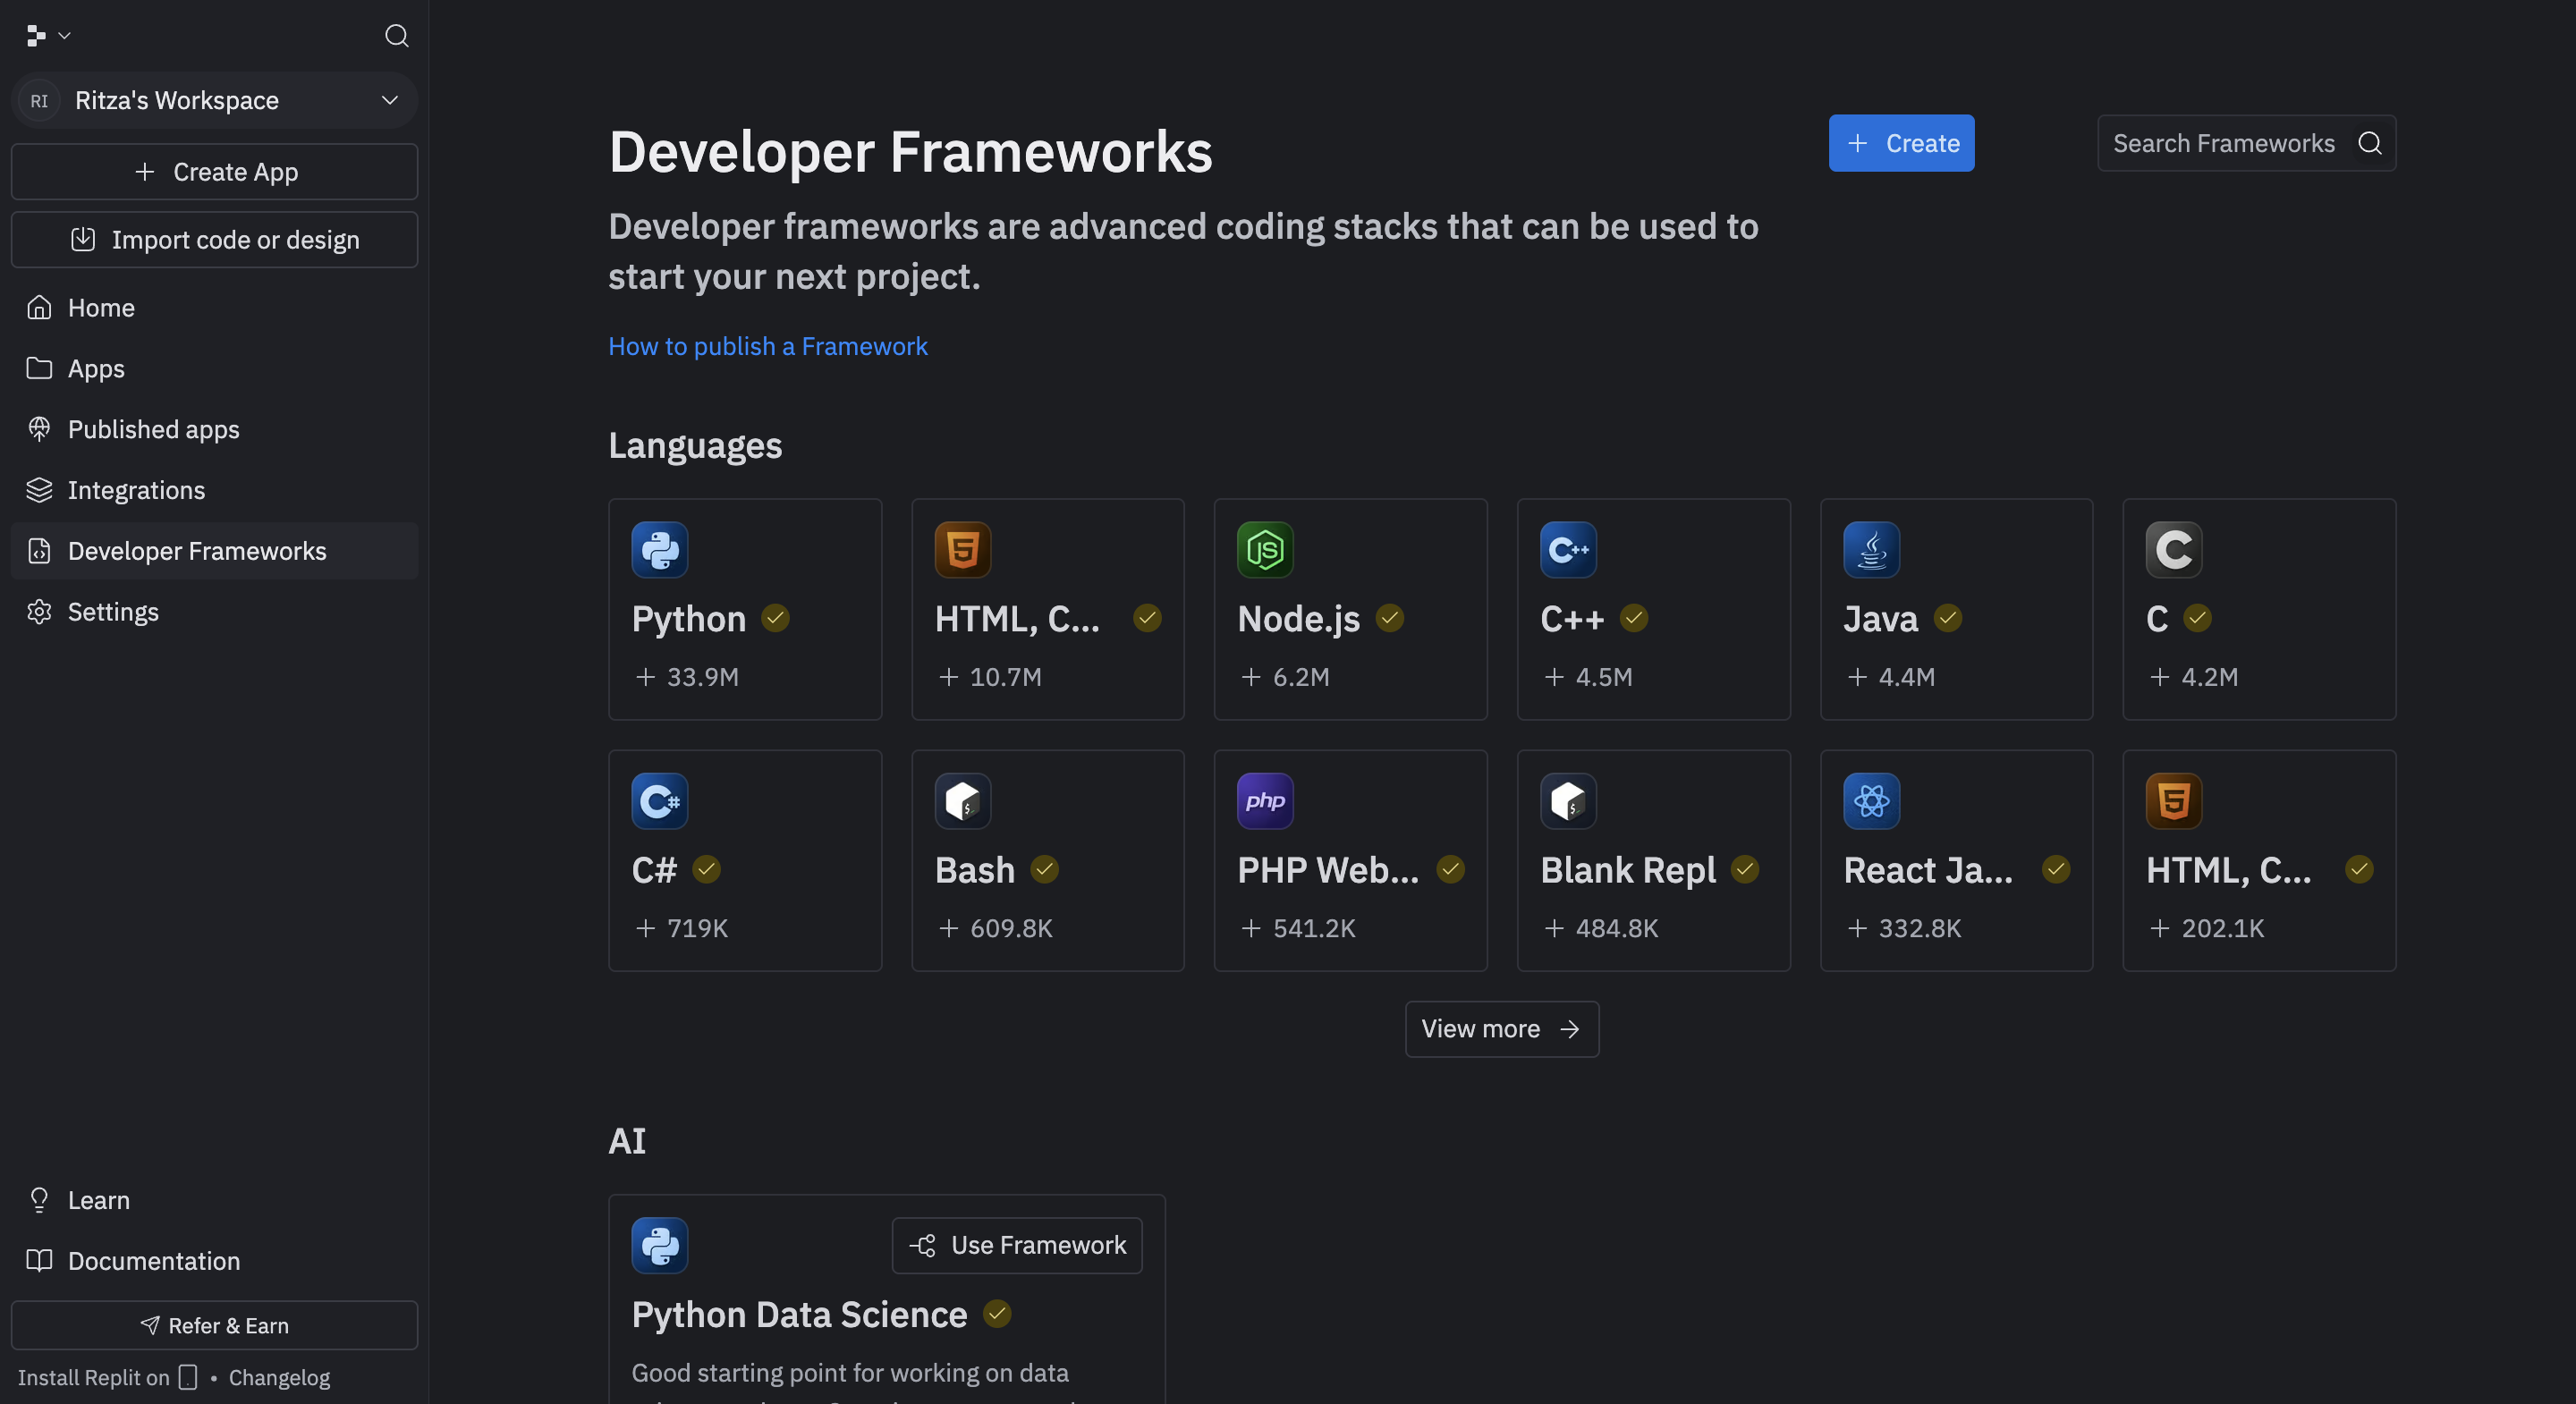Expand languages with View more
Screen dimensions: 2576x1404
[x=1501, y=1029]
